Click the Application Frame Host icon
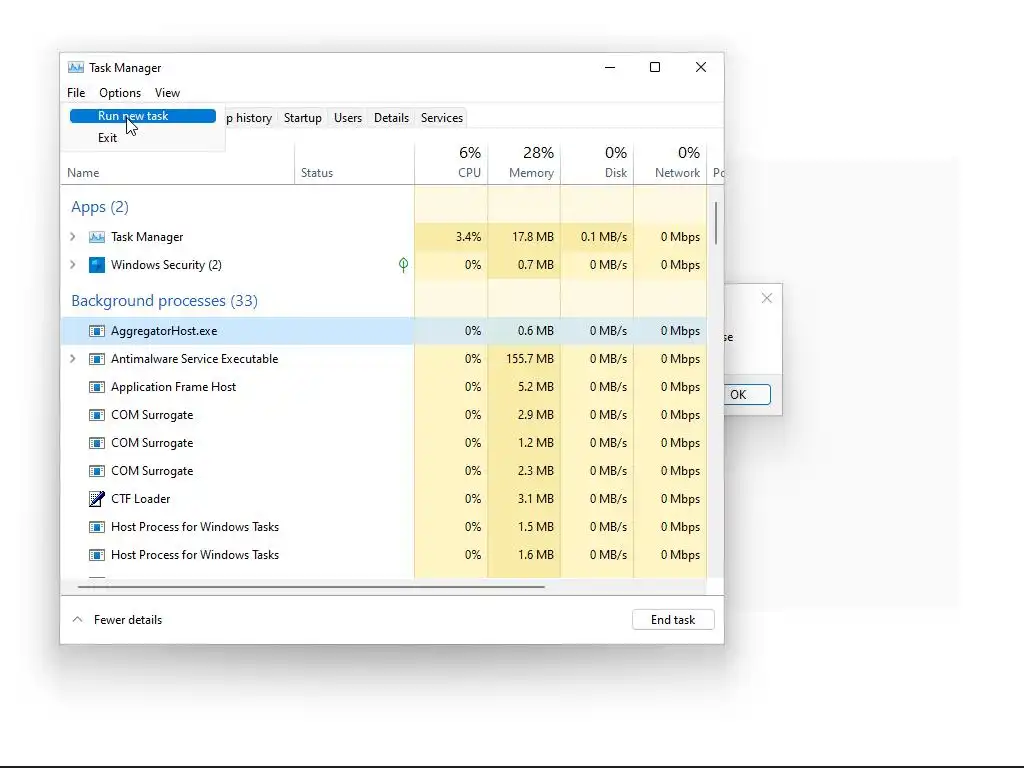 click(97, 387)
